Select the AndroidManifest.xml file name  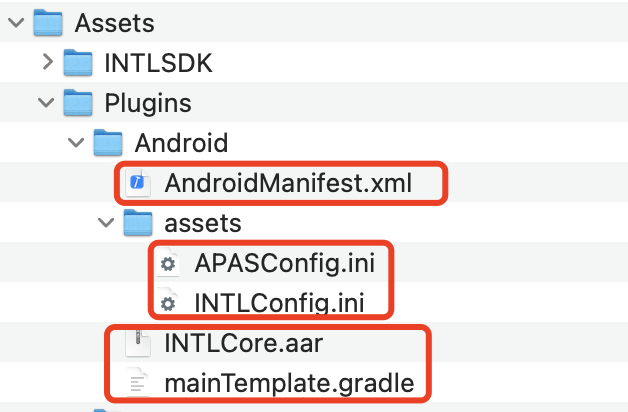[288, 183]
